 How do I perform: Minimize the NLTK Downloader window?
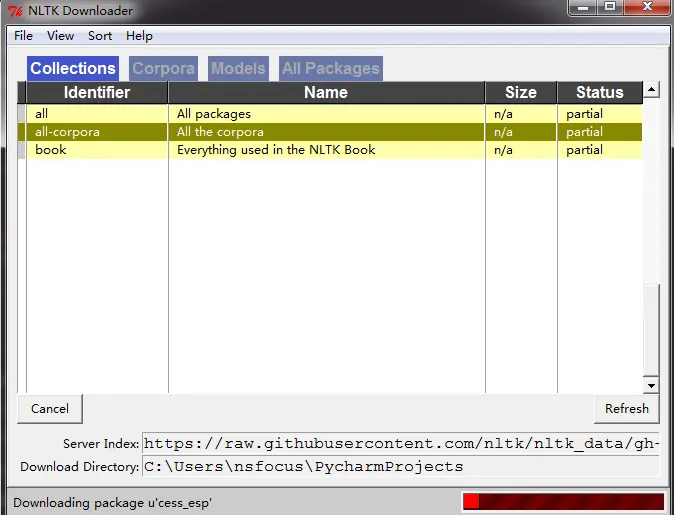click(x=583, y=7)
